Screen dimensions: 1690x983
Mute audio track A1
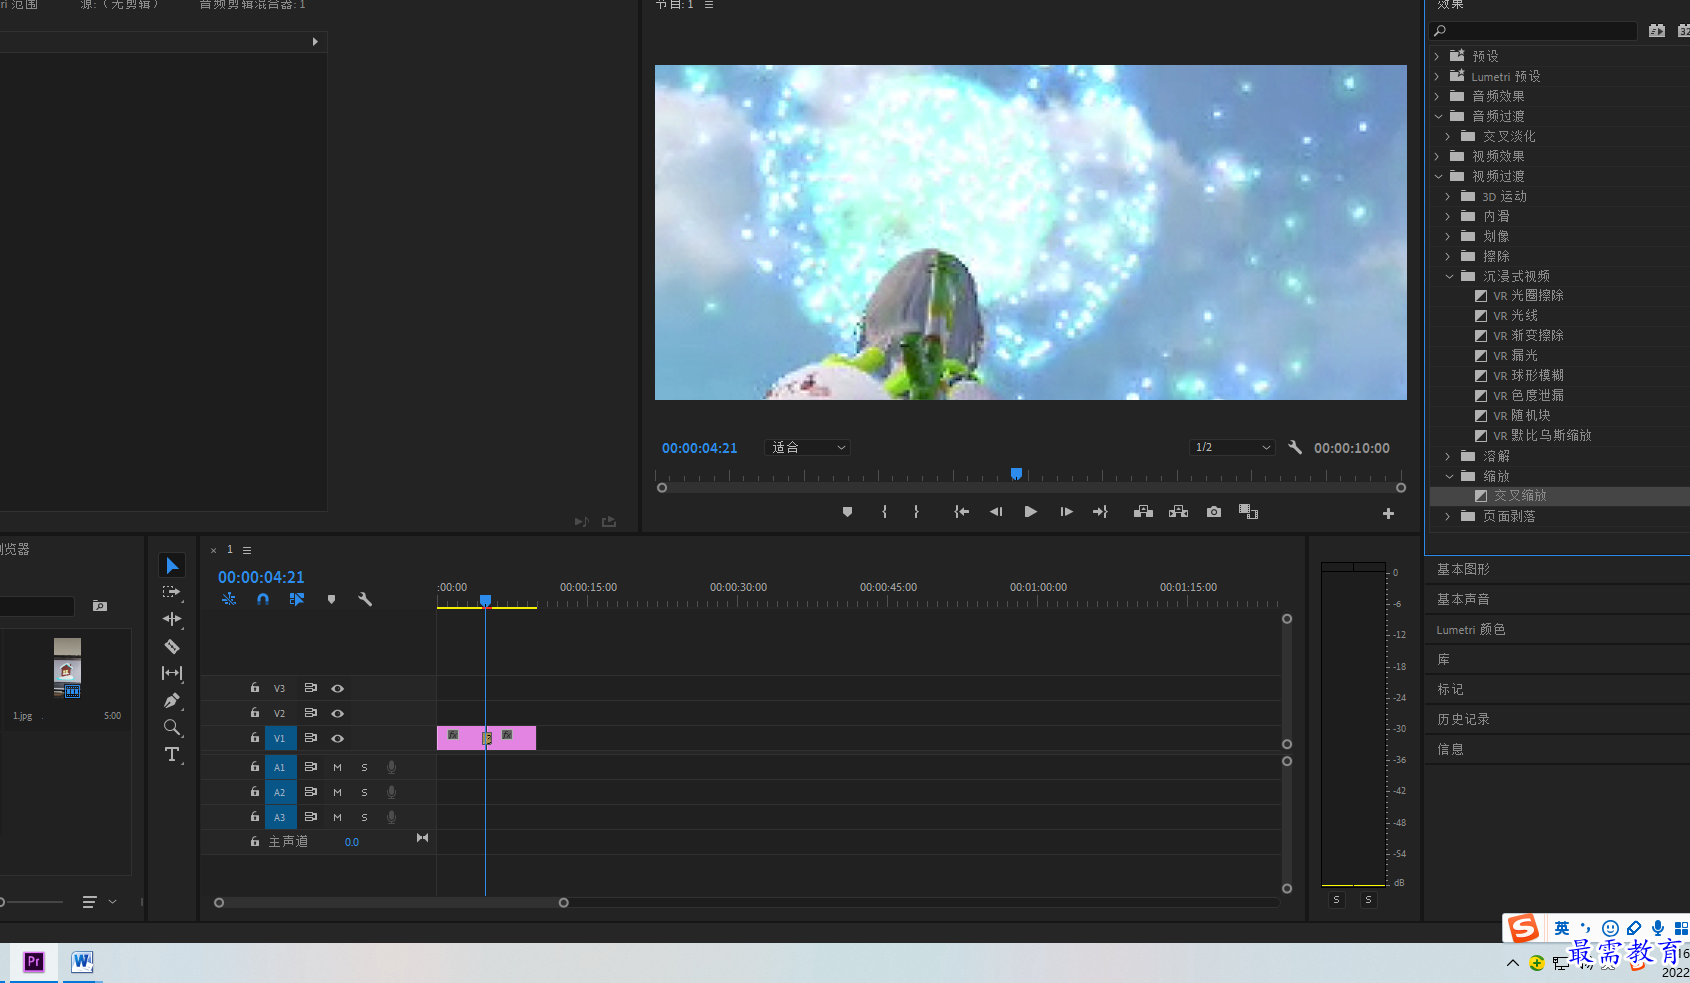[337, 767]
